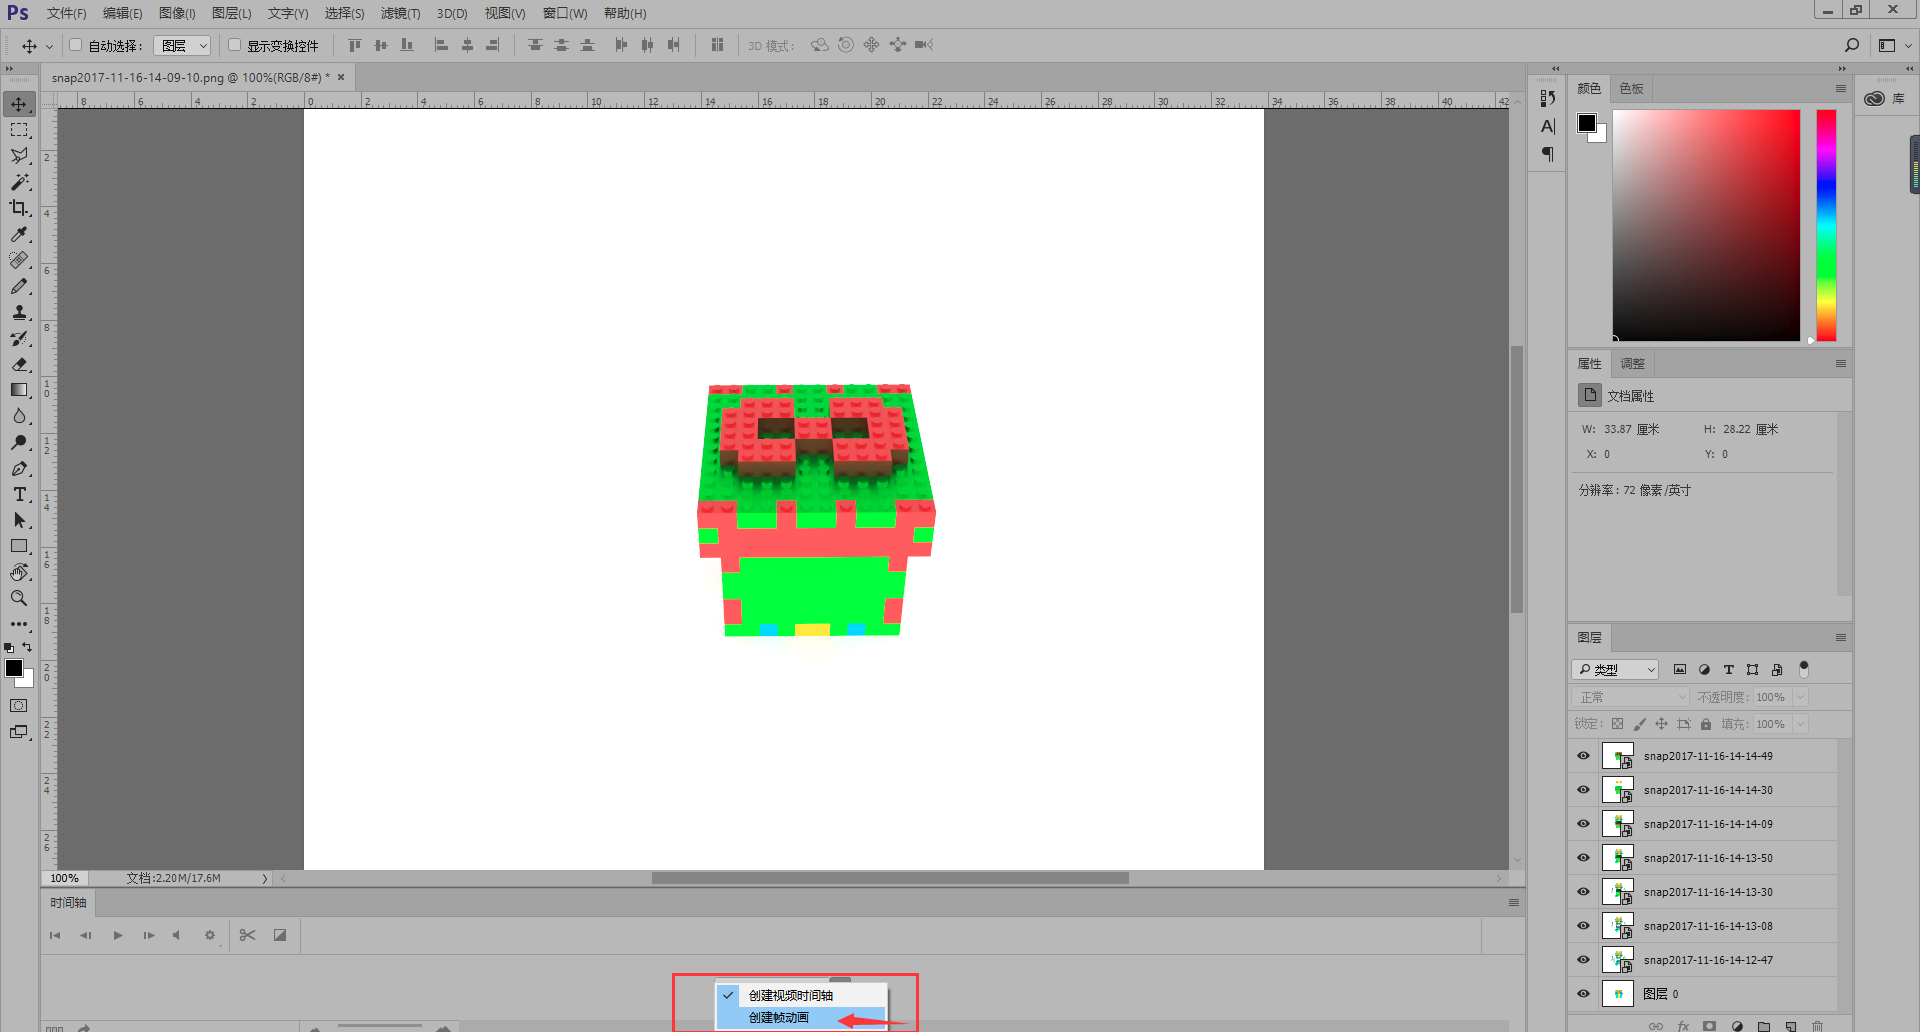The image size is (1920, 1032).
Task: Switch to the 色板 tab
Action: pyautogui.click(x=1631, y=89)
